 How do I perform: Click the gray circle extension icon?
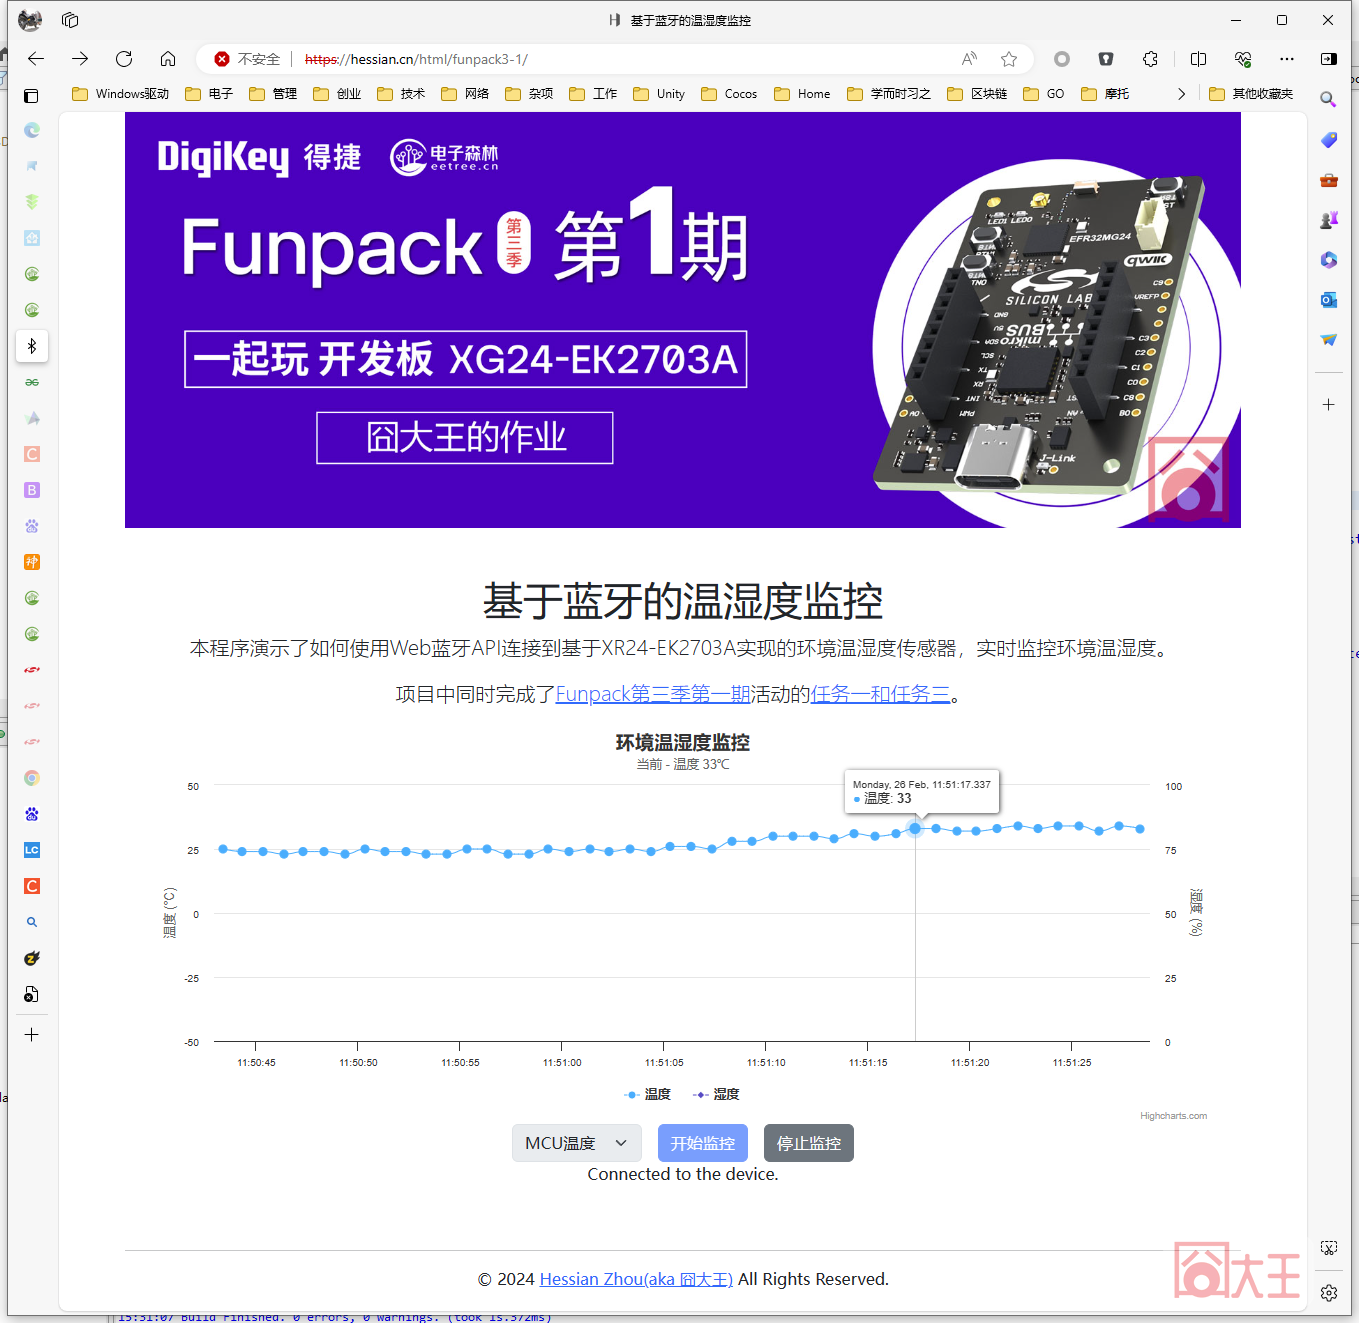(1062, 59)
